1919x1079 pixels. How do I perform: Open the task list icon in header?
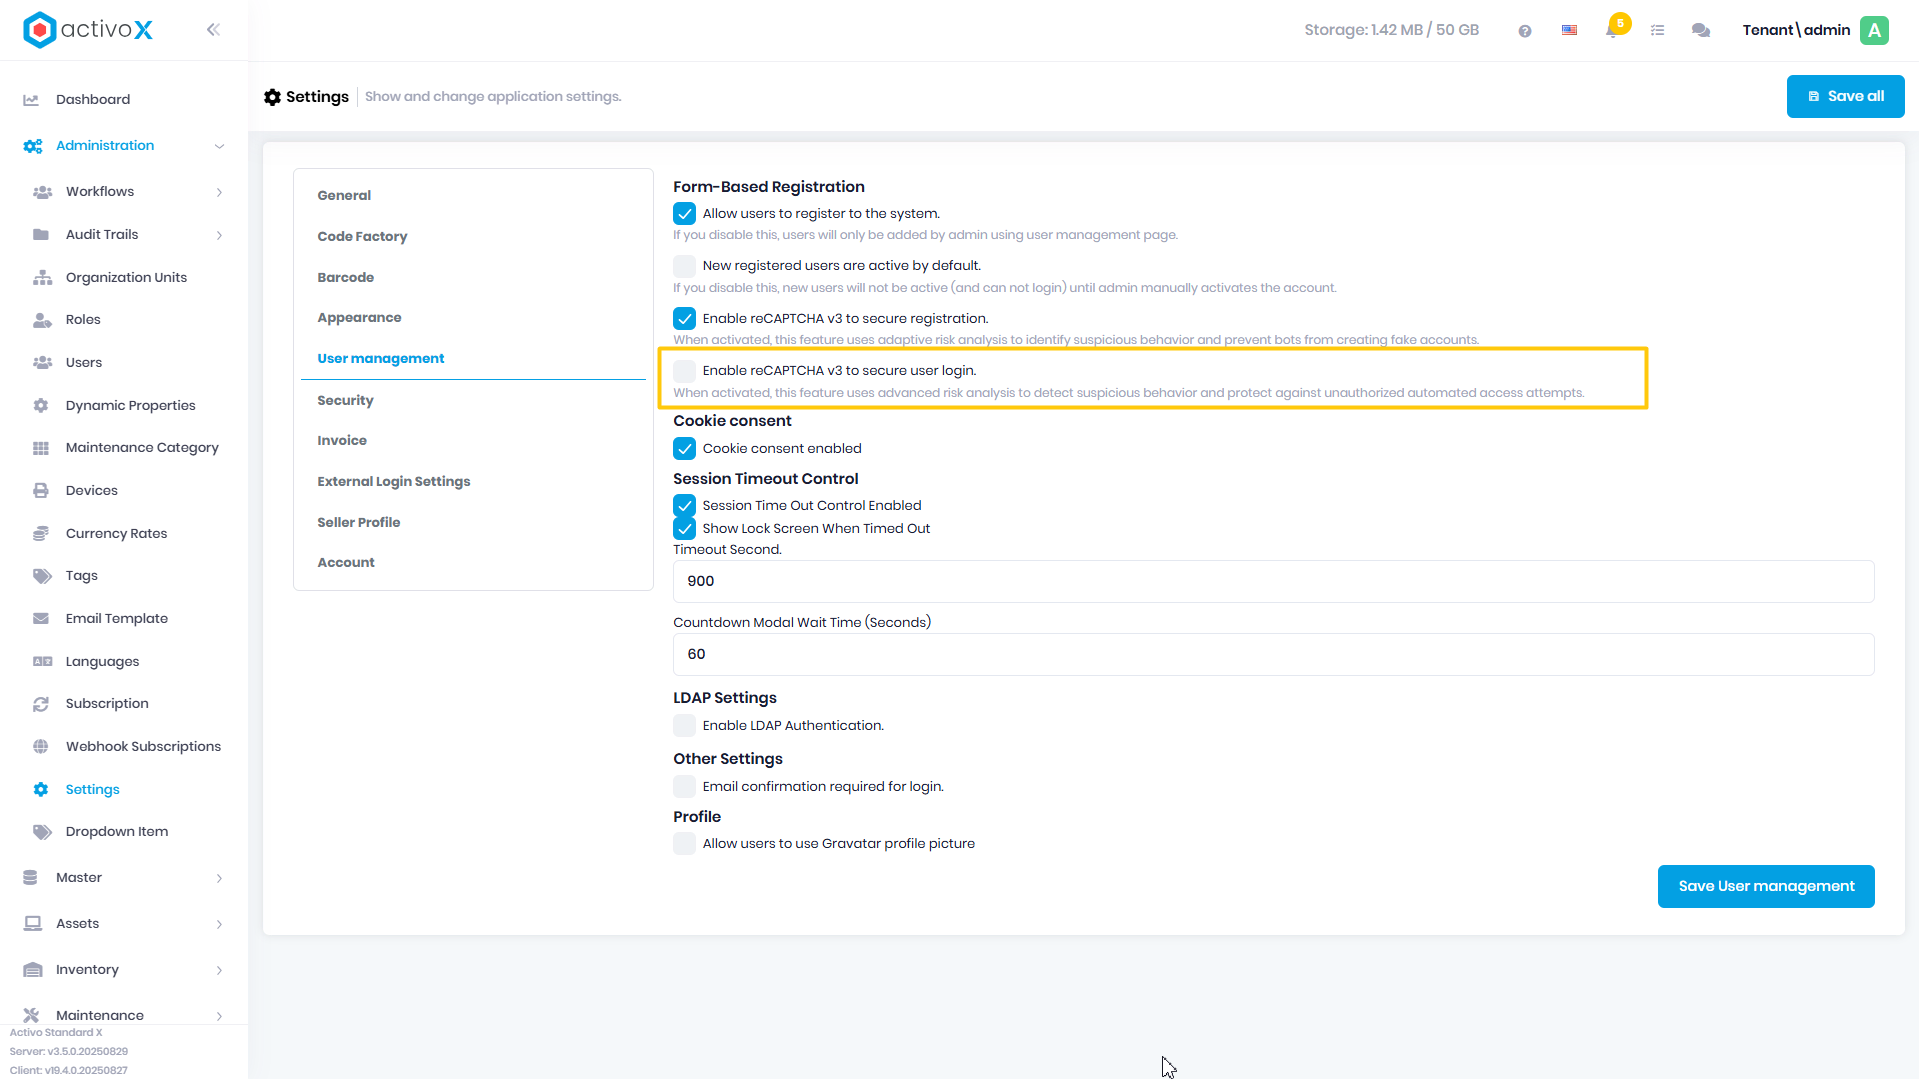[1657, 30]
